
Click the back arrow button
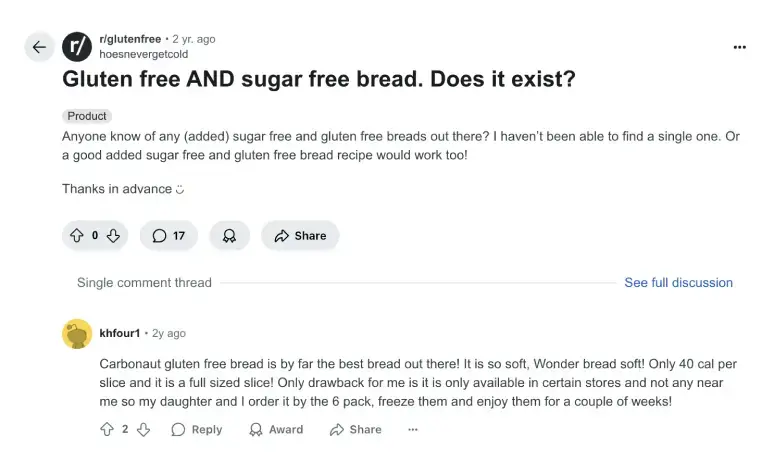click(39, 47)
